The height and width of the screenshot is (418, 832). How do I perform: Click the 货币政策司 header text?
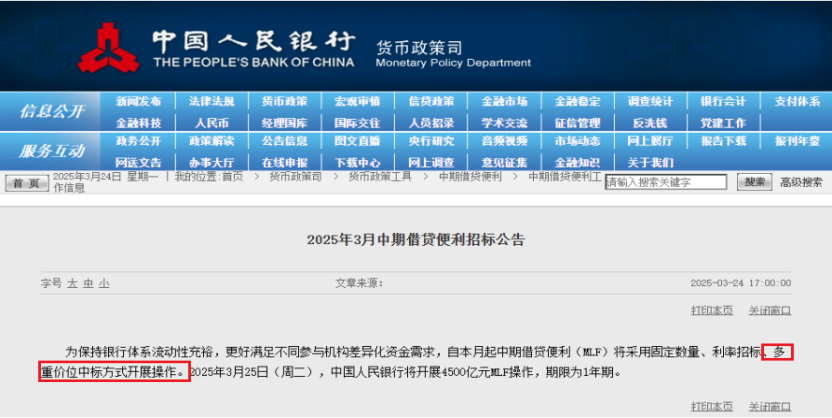point(419,48)
